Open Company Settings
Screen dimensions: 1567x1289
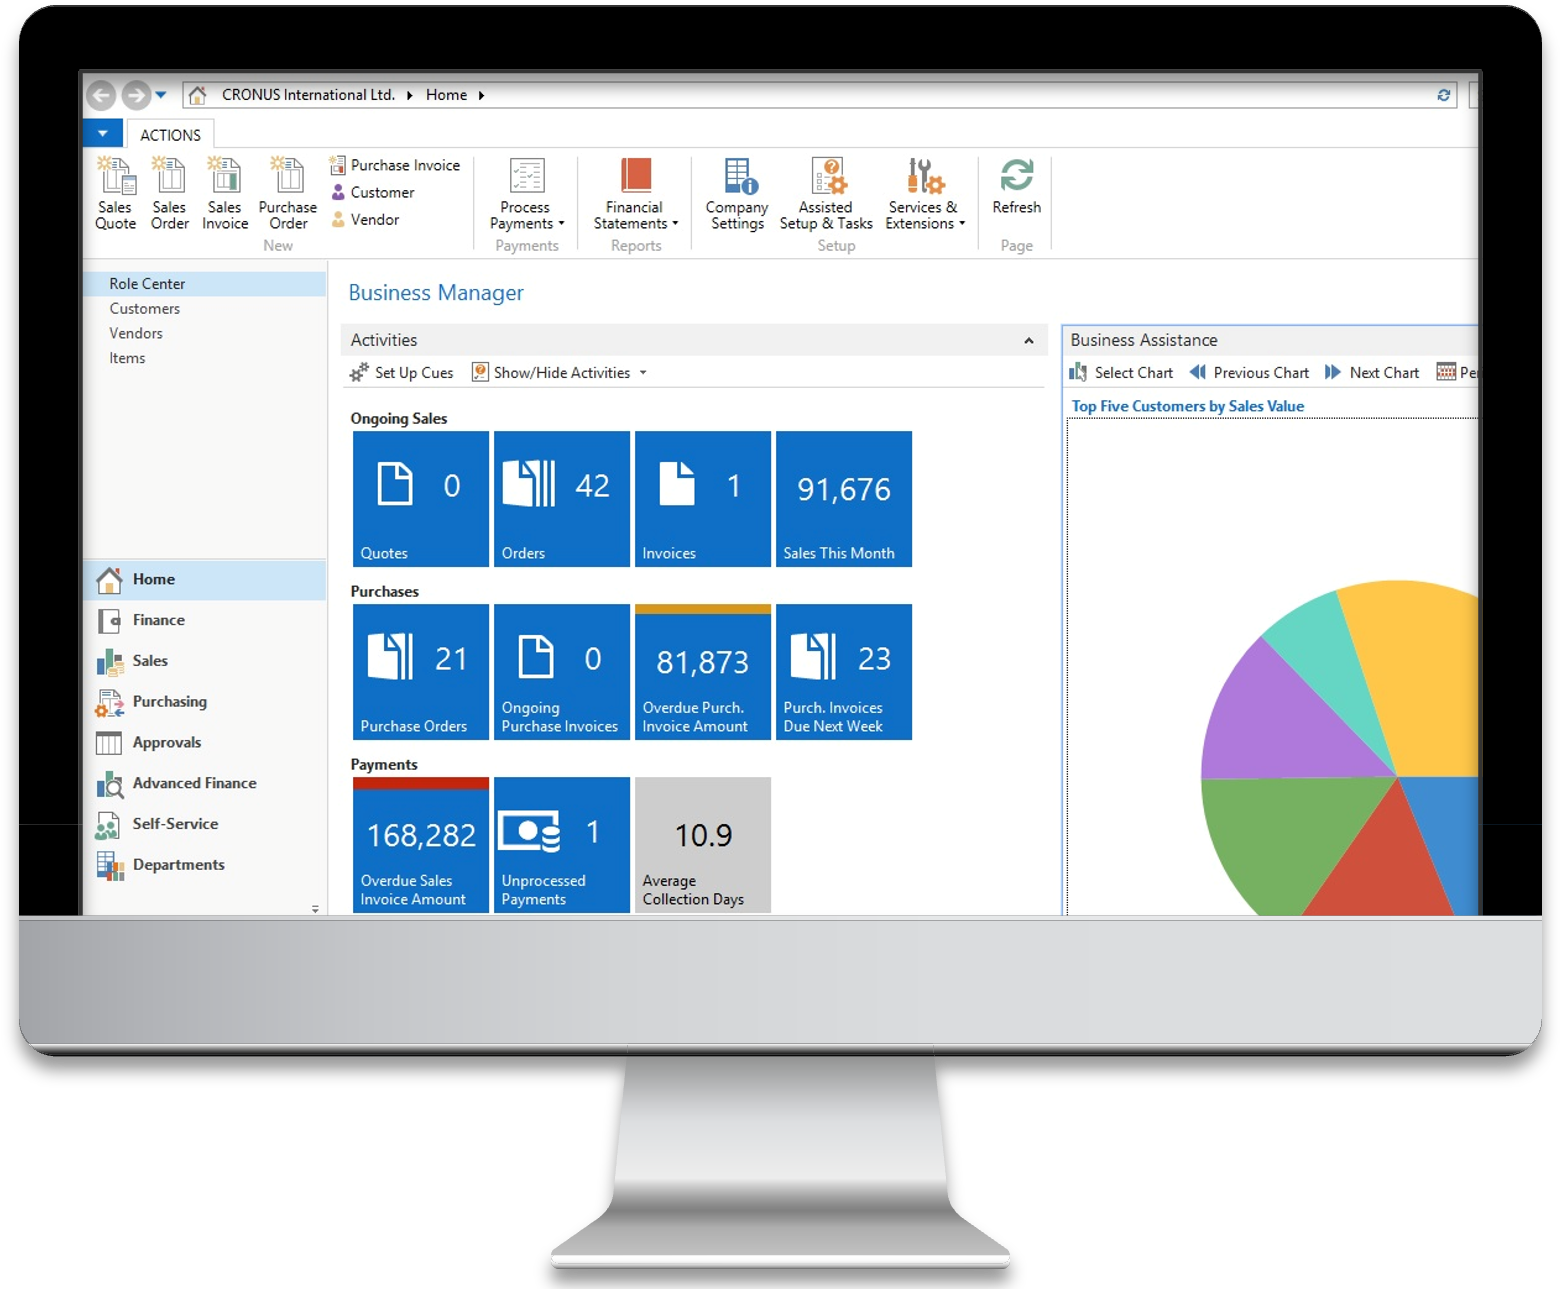click(737, 194)
